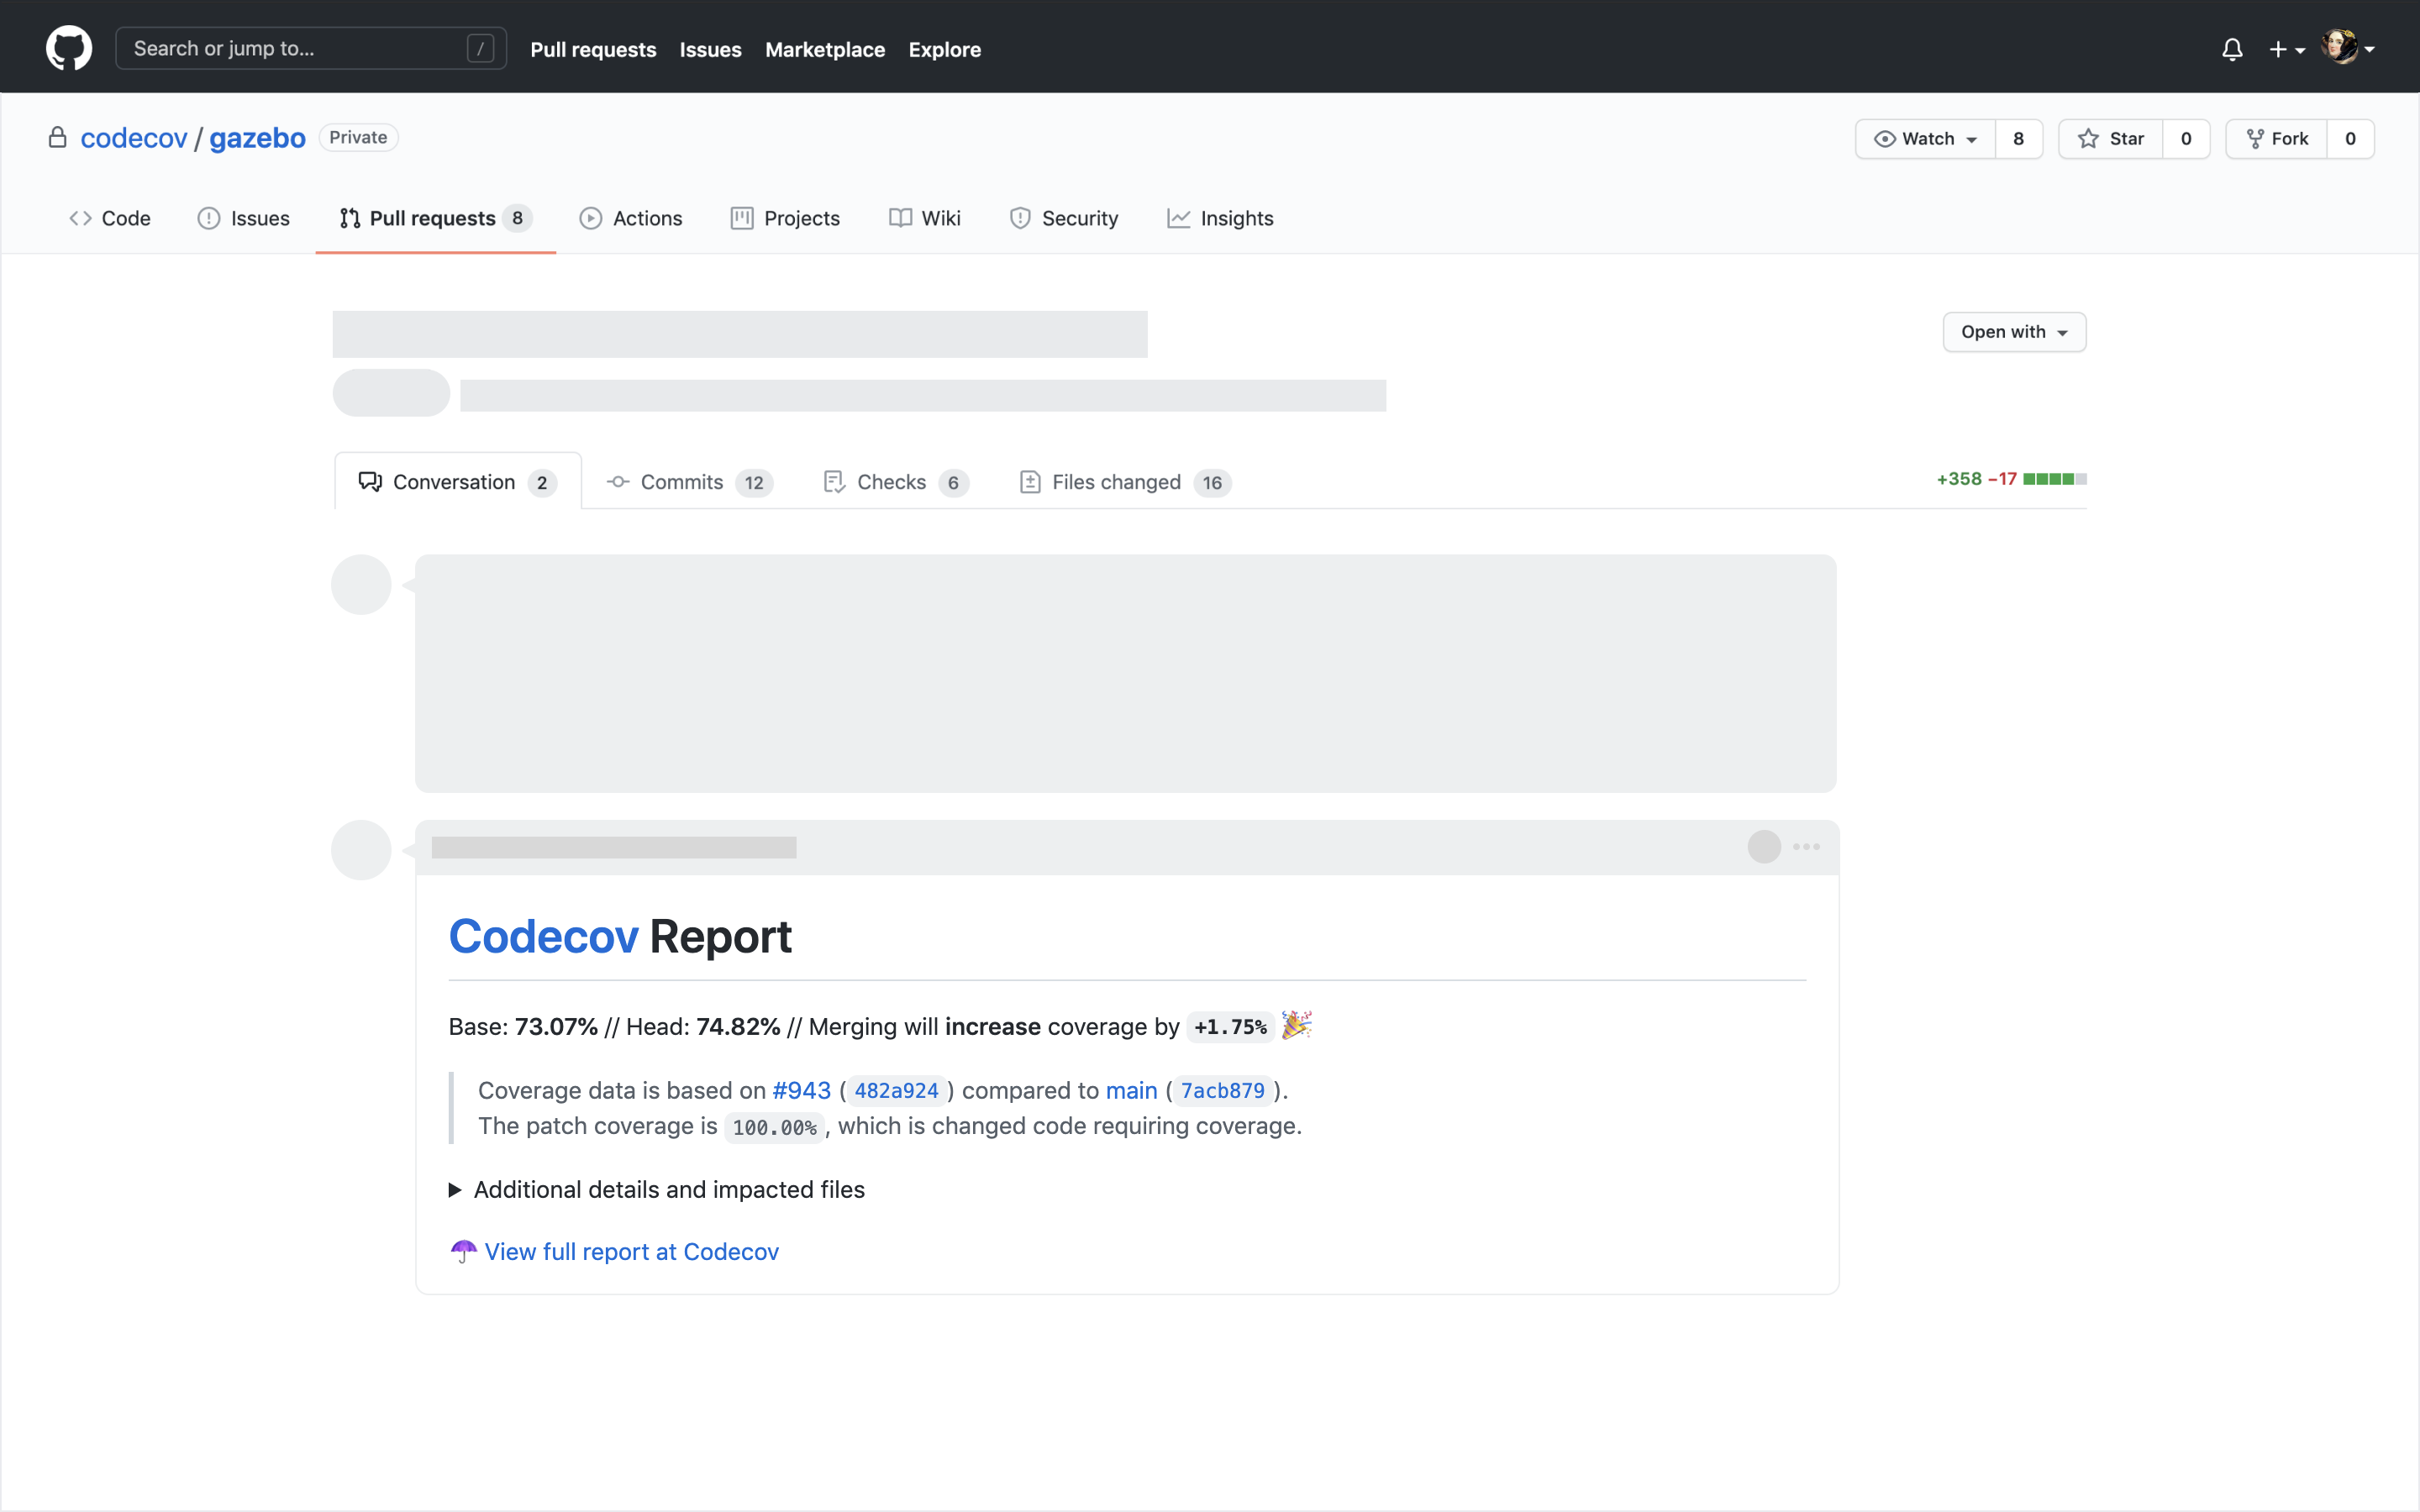Open global Issues in header
The width and height of the screenshot is (2420, 1512).
710,49
